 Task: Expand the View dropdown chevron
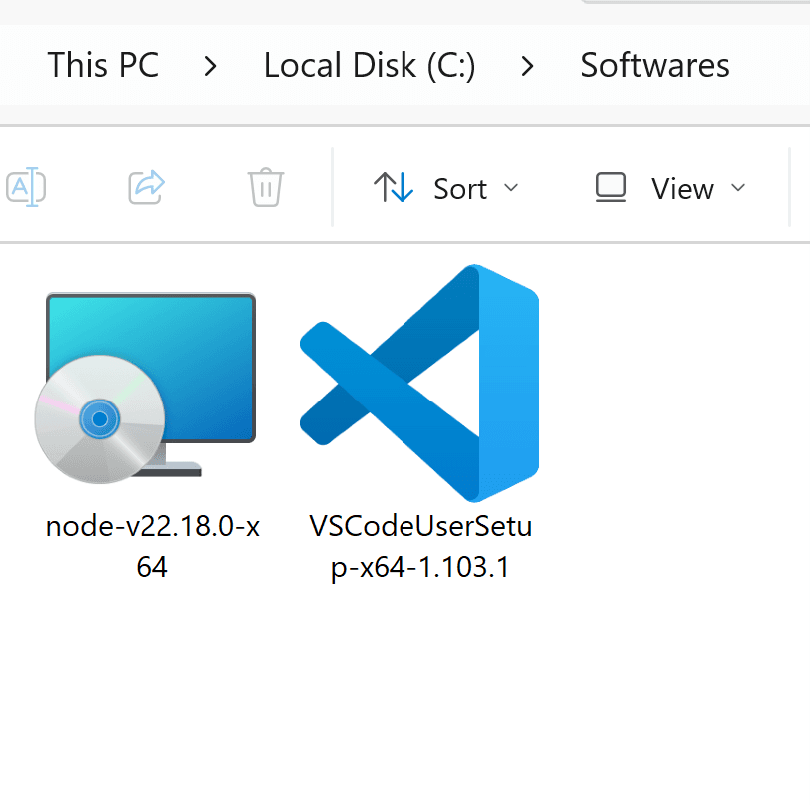(x=738, y=188)
